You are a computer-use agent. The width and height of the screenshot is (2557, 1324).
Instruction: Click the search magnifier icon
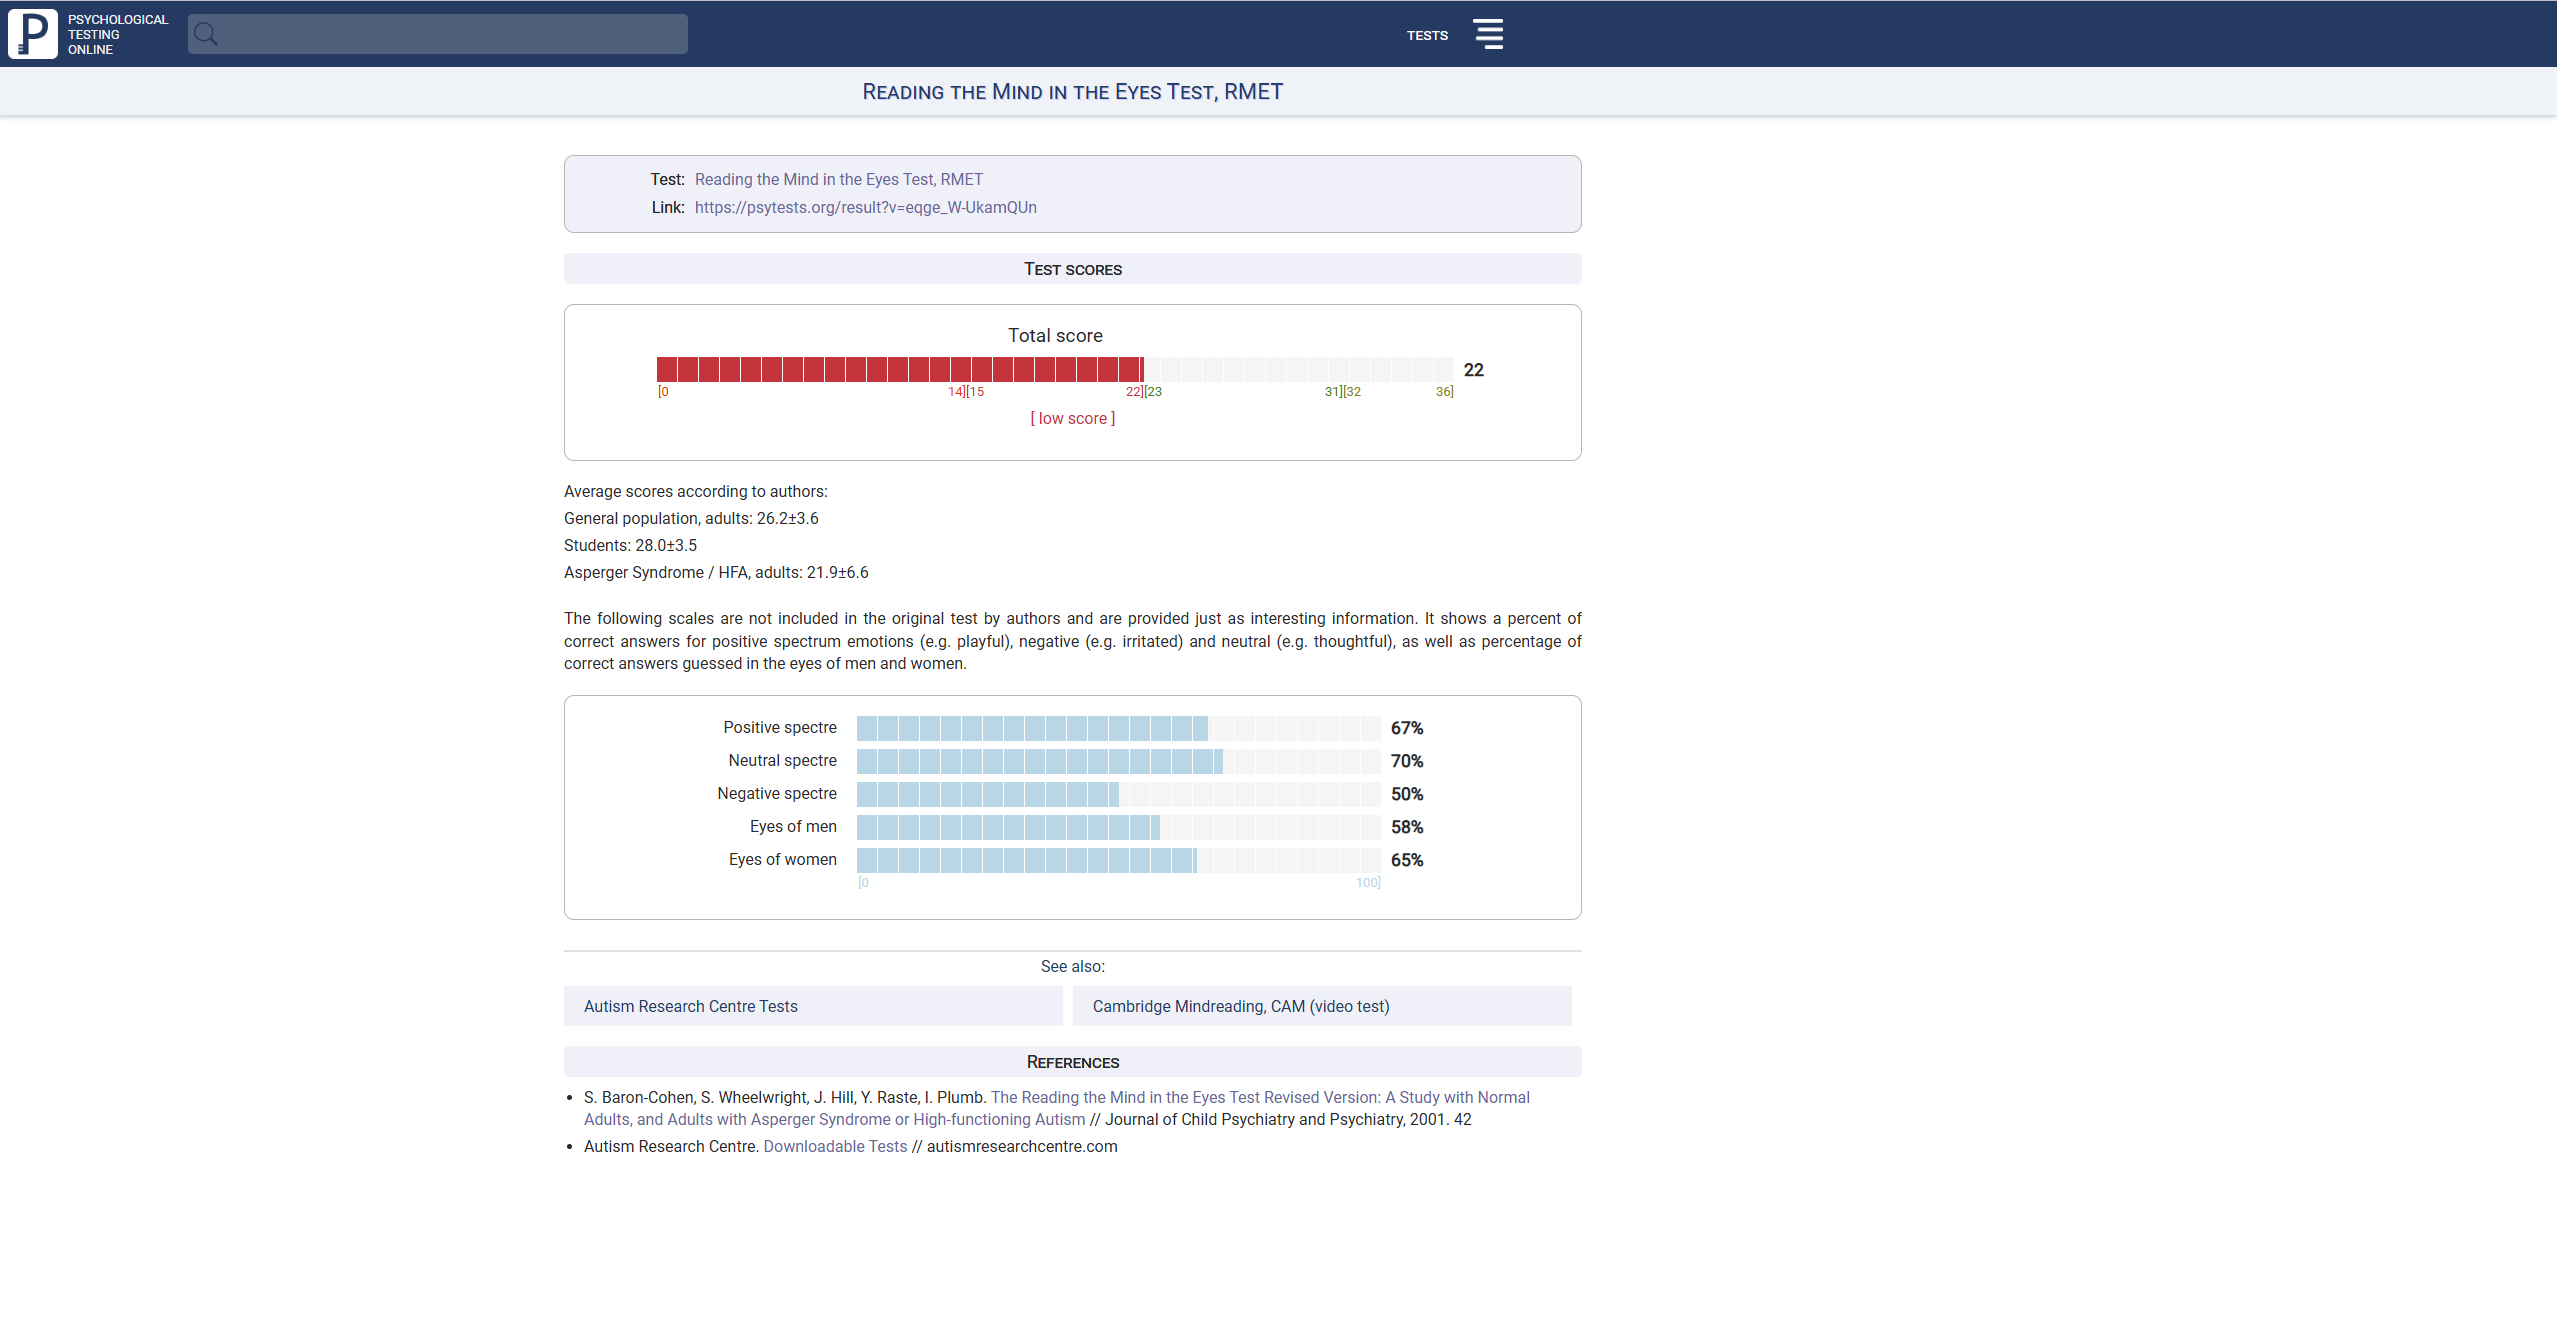click(206, 34)
